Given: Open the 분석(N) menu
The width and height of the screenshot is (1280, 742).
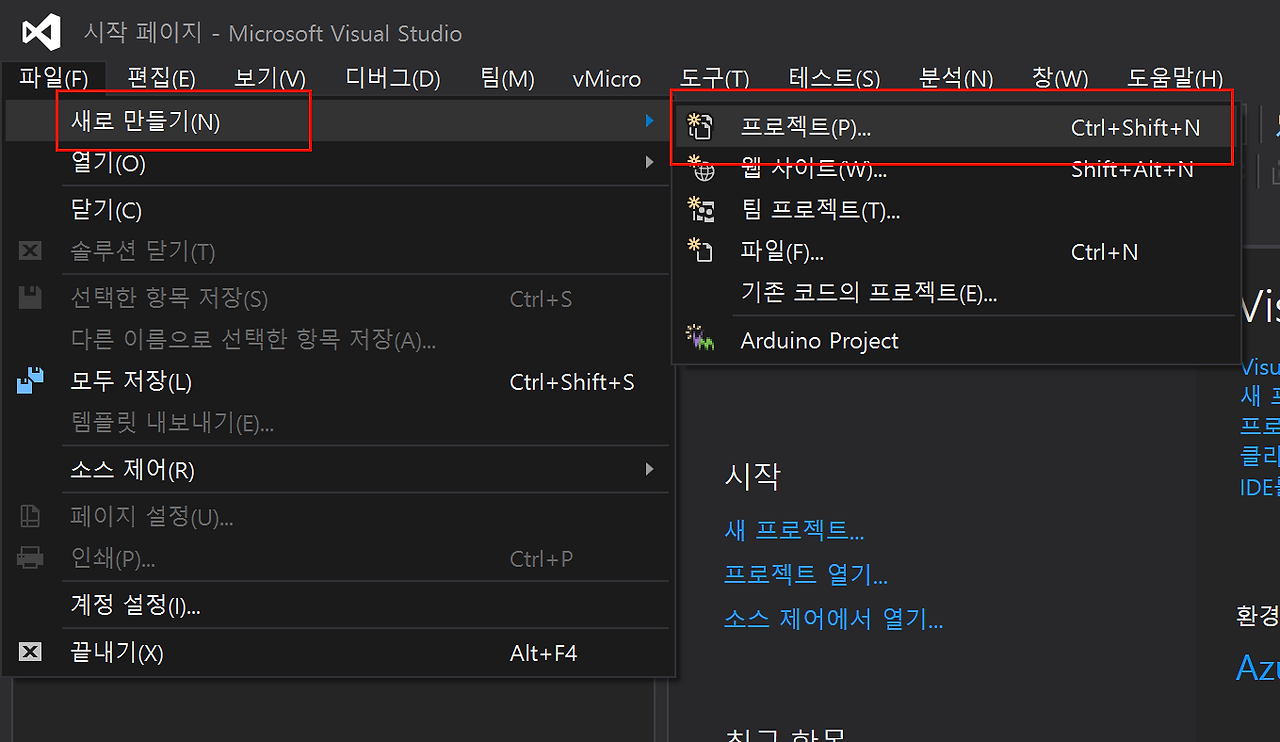Looking at the screenshot, I should 956,78.
